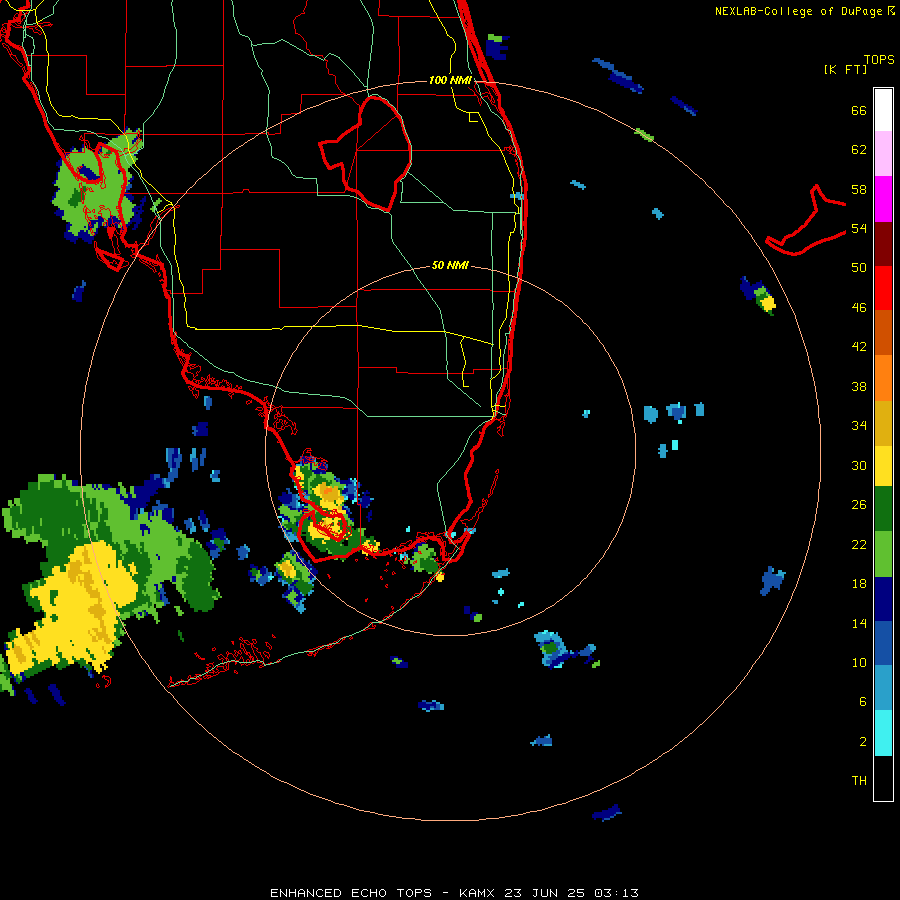
Task: Click the 42 legend value
Action: [859, 347]
